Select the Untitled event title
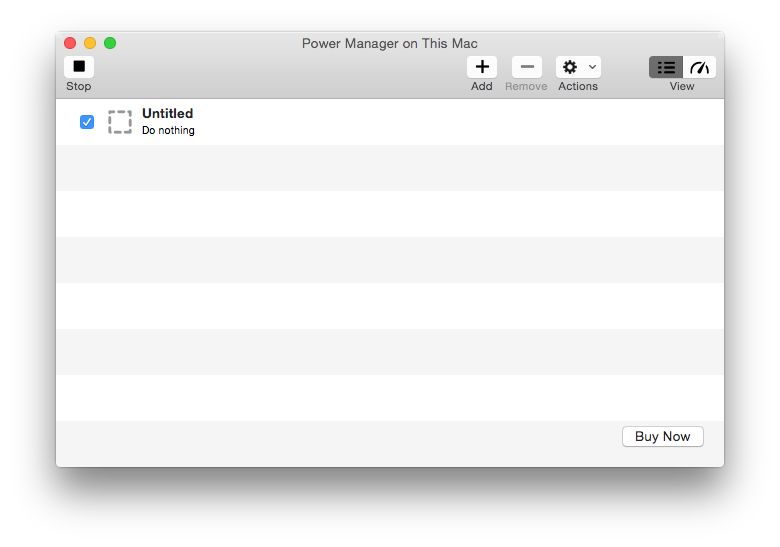Viewport: 780px width, 547px height. [x=168, y=113]
